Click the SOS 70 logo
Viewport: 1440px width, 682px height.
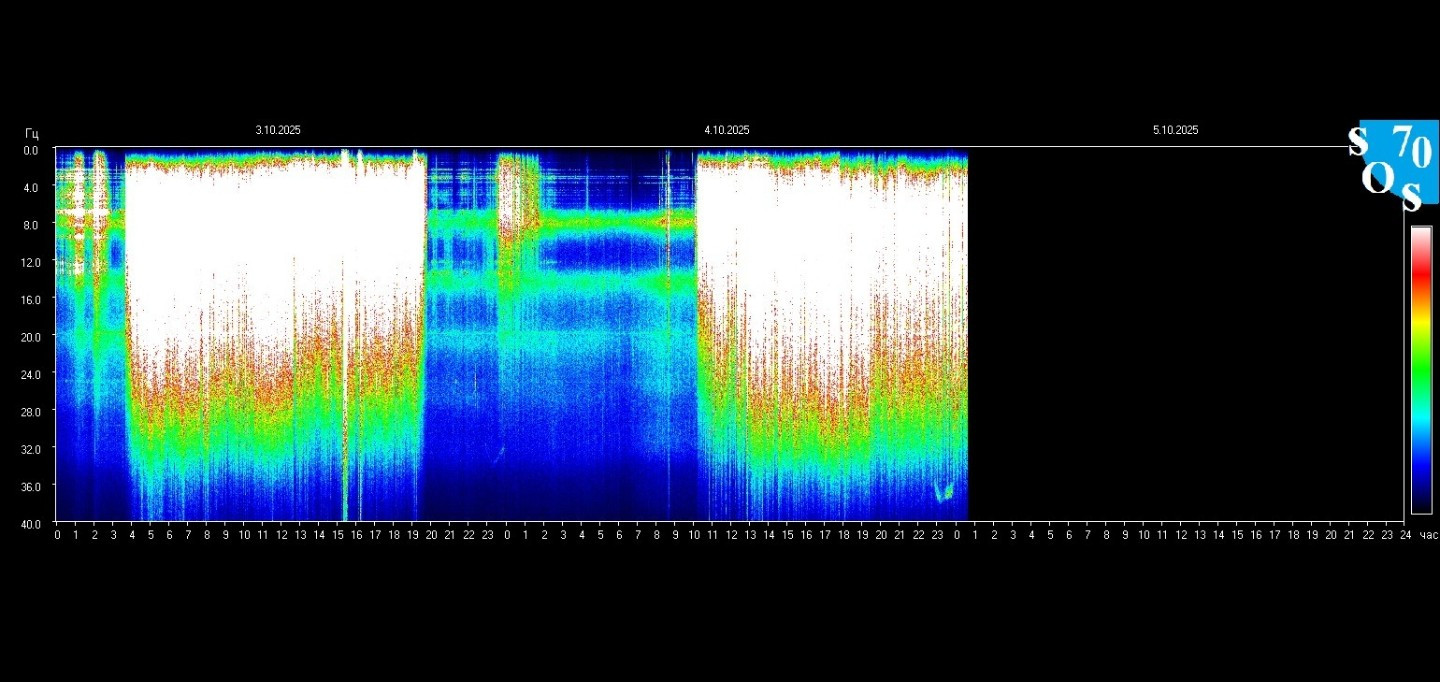pos(1394,166)
